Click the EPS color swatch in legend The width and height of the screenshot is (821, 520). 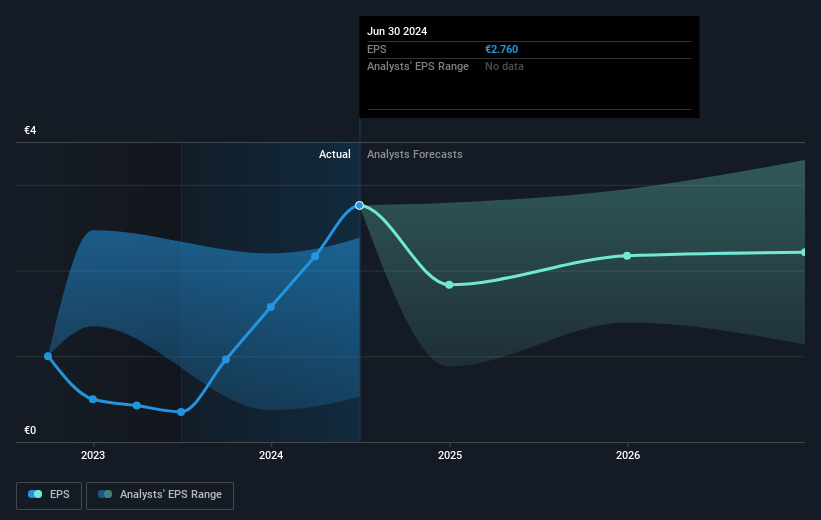[35, 494]
